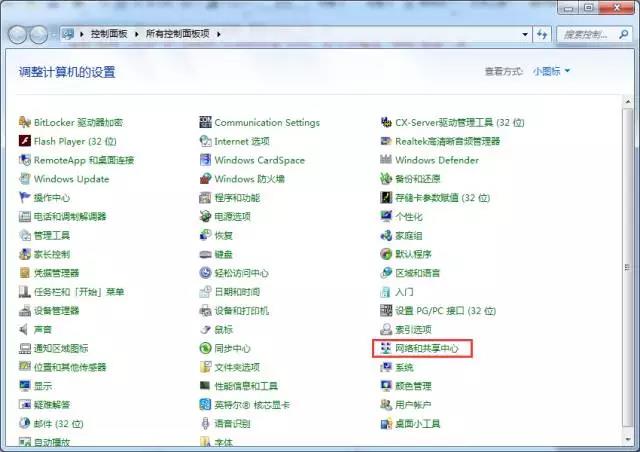Open 邮件 (32 位) link
640x452 pixels.
pyautogui.click(x=58, y=423)
